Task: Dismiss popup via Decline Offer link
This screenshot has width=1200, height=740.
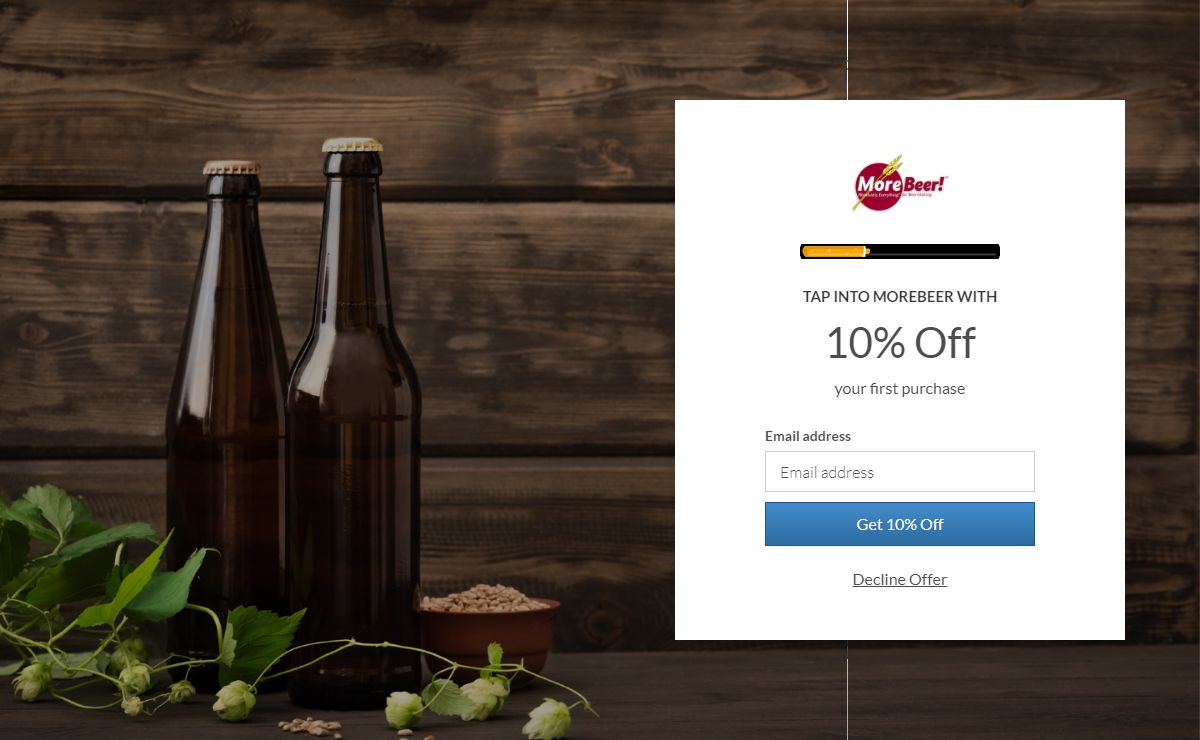Action: (900, 579)
